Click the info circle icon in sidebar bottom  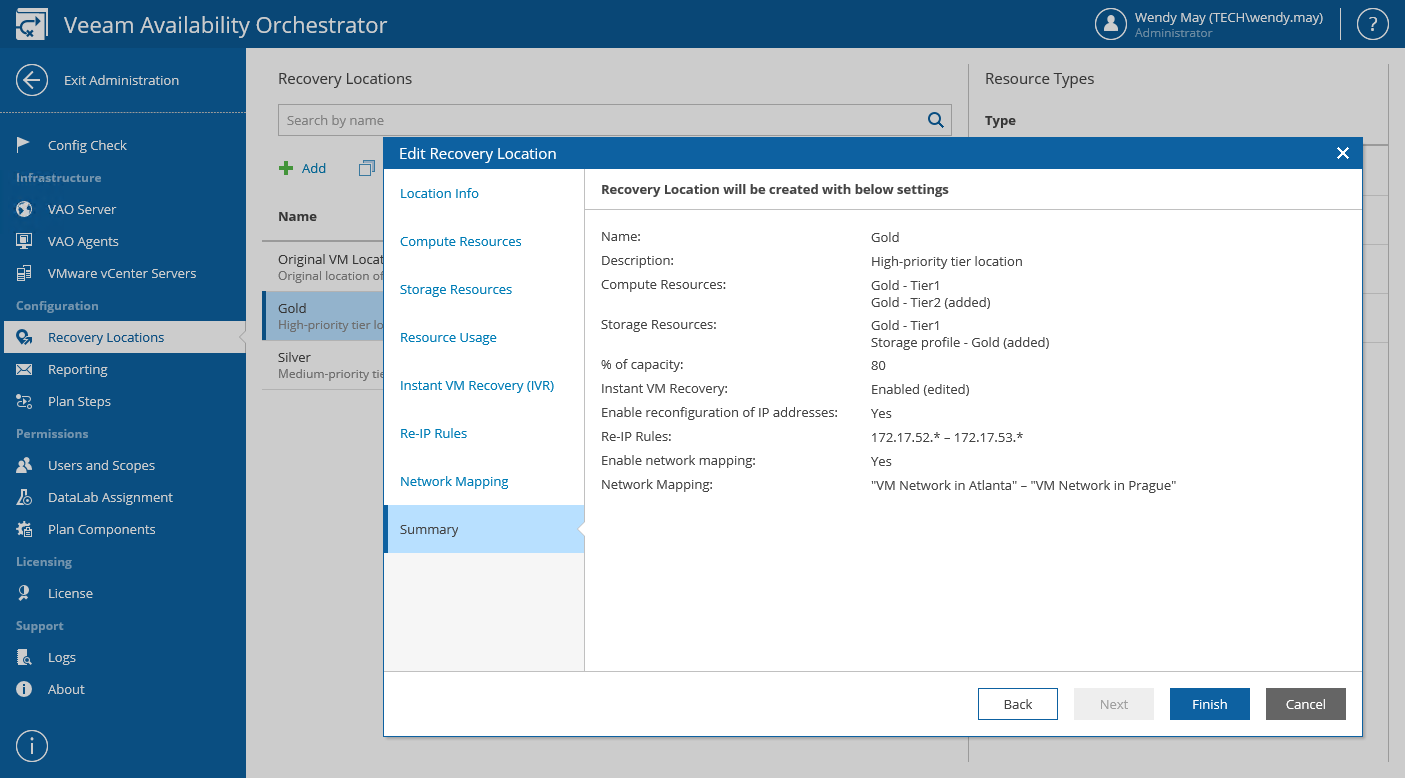point(32,746)
